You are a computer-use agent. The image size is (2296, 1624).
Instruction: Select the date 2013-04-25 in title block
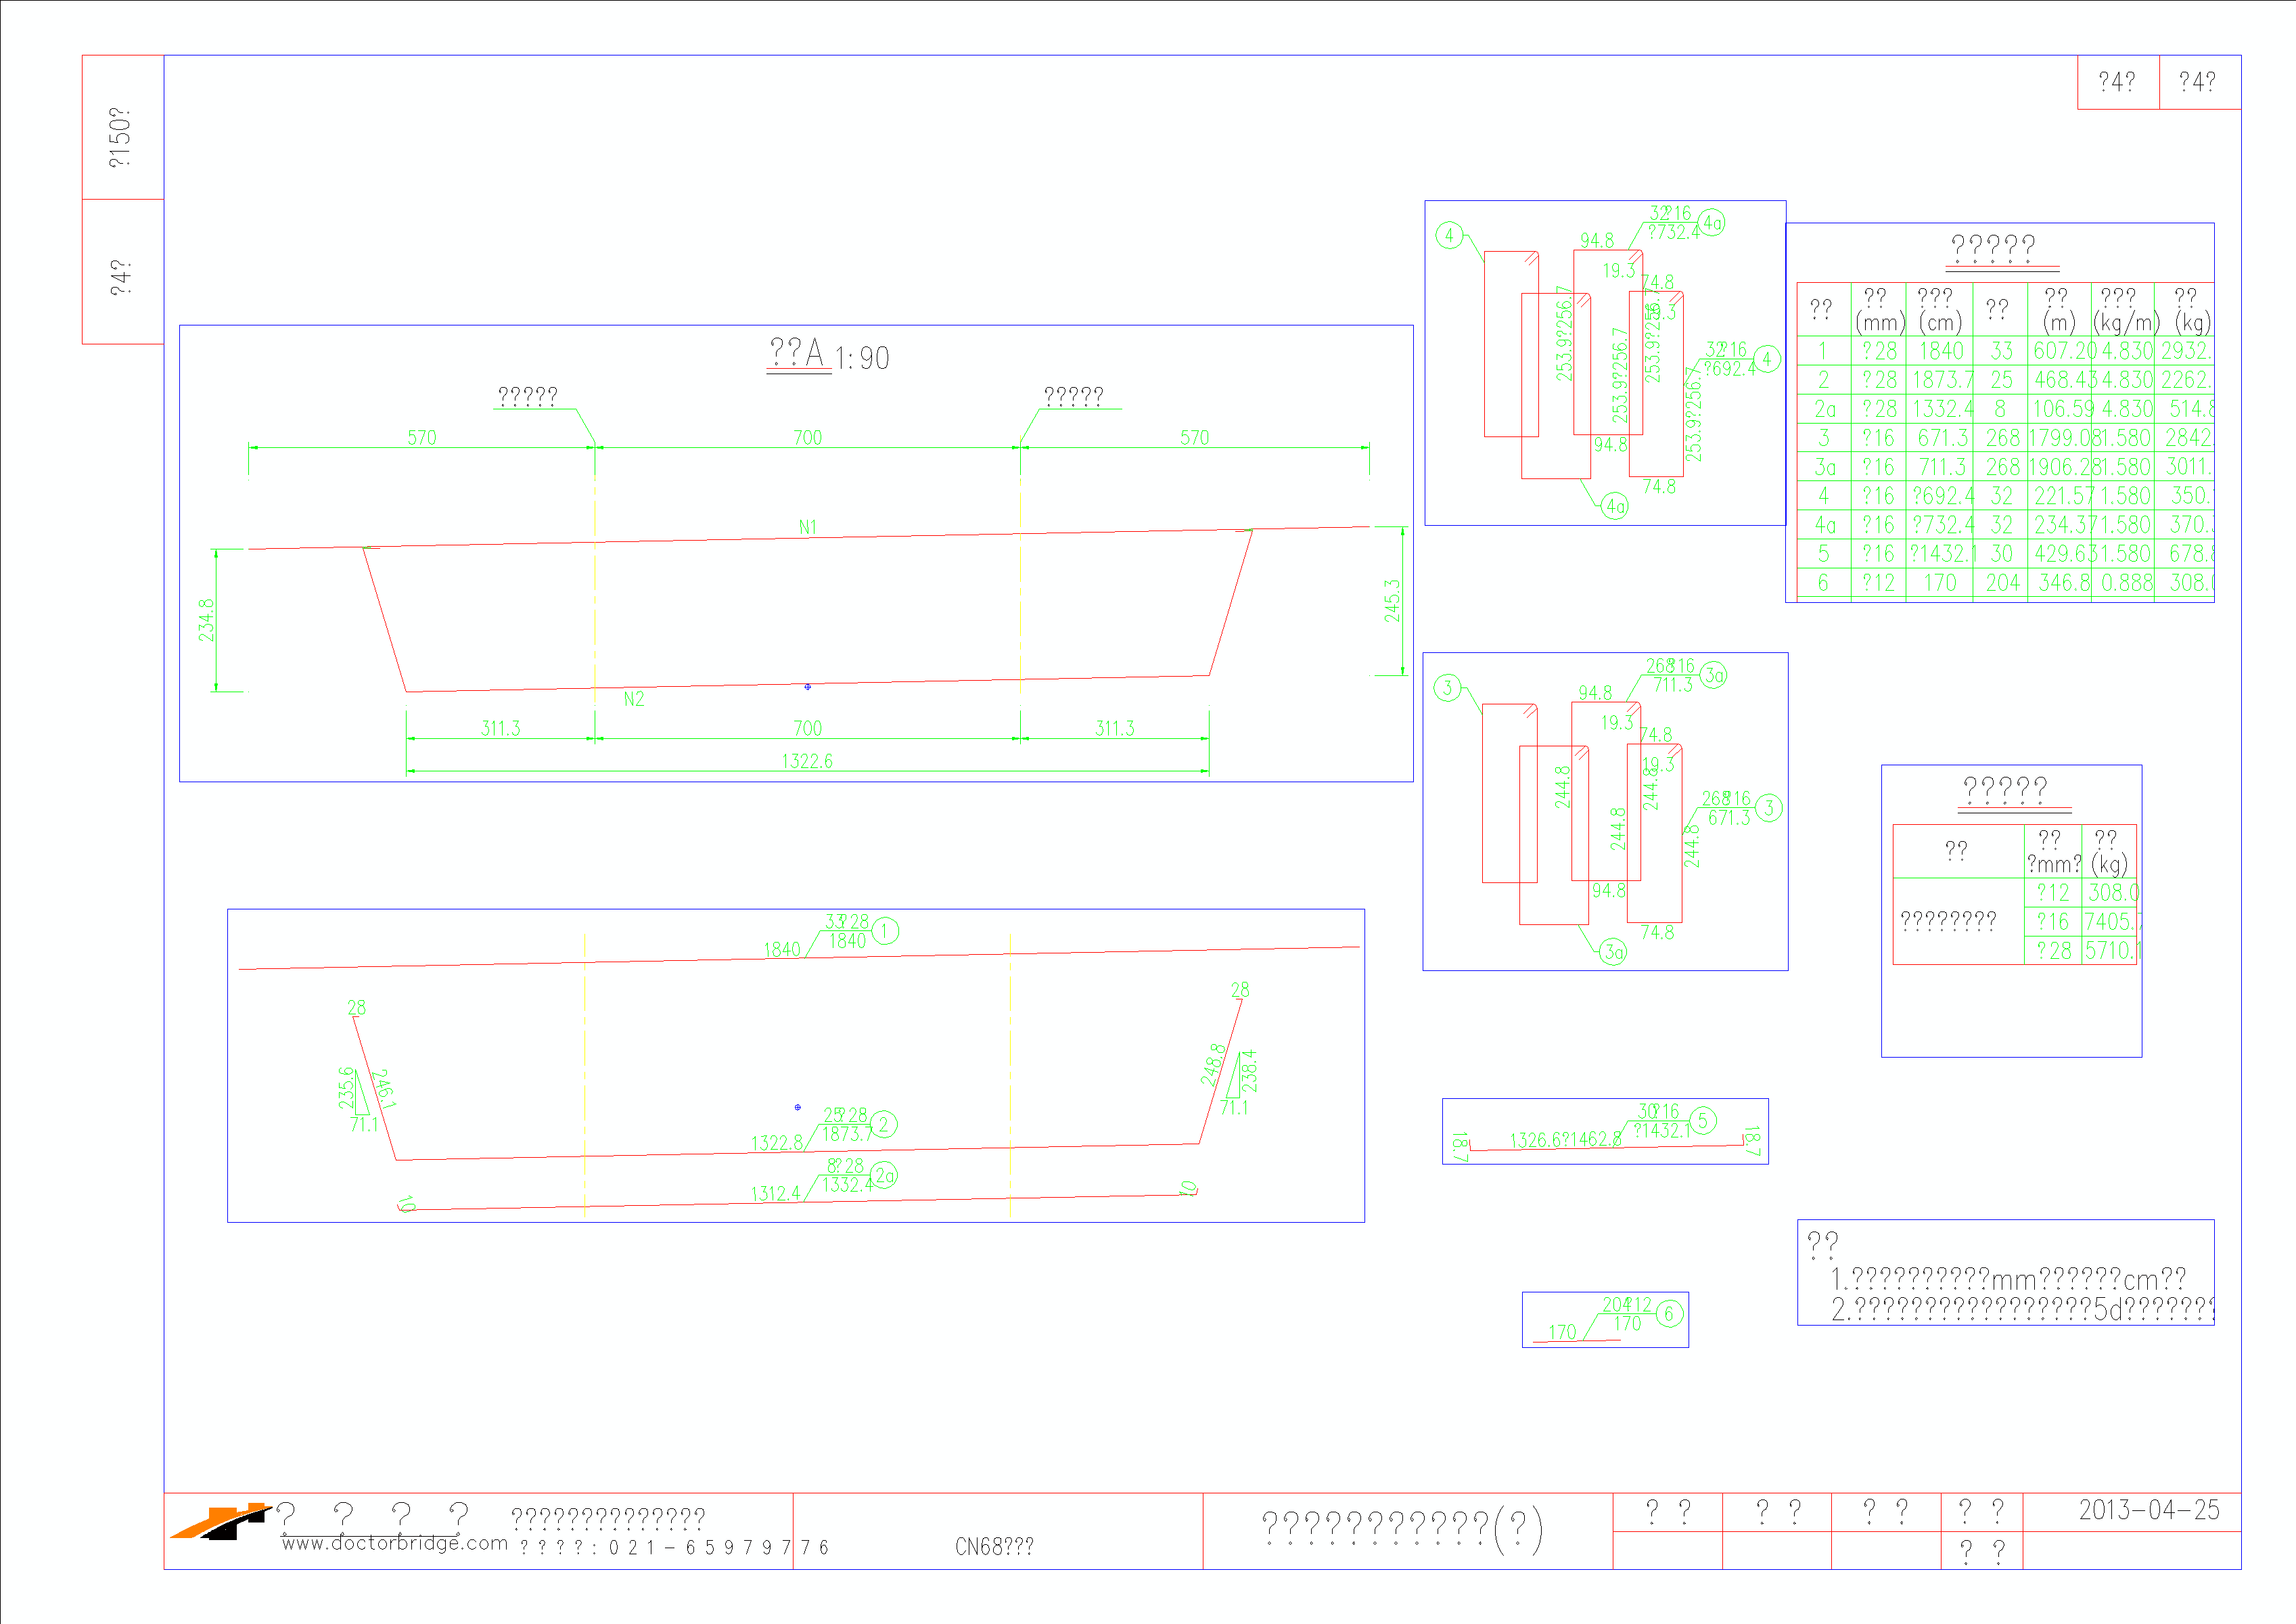point(2149,1510)
